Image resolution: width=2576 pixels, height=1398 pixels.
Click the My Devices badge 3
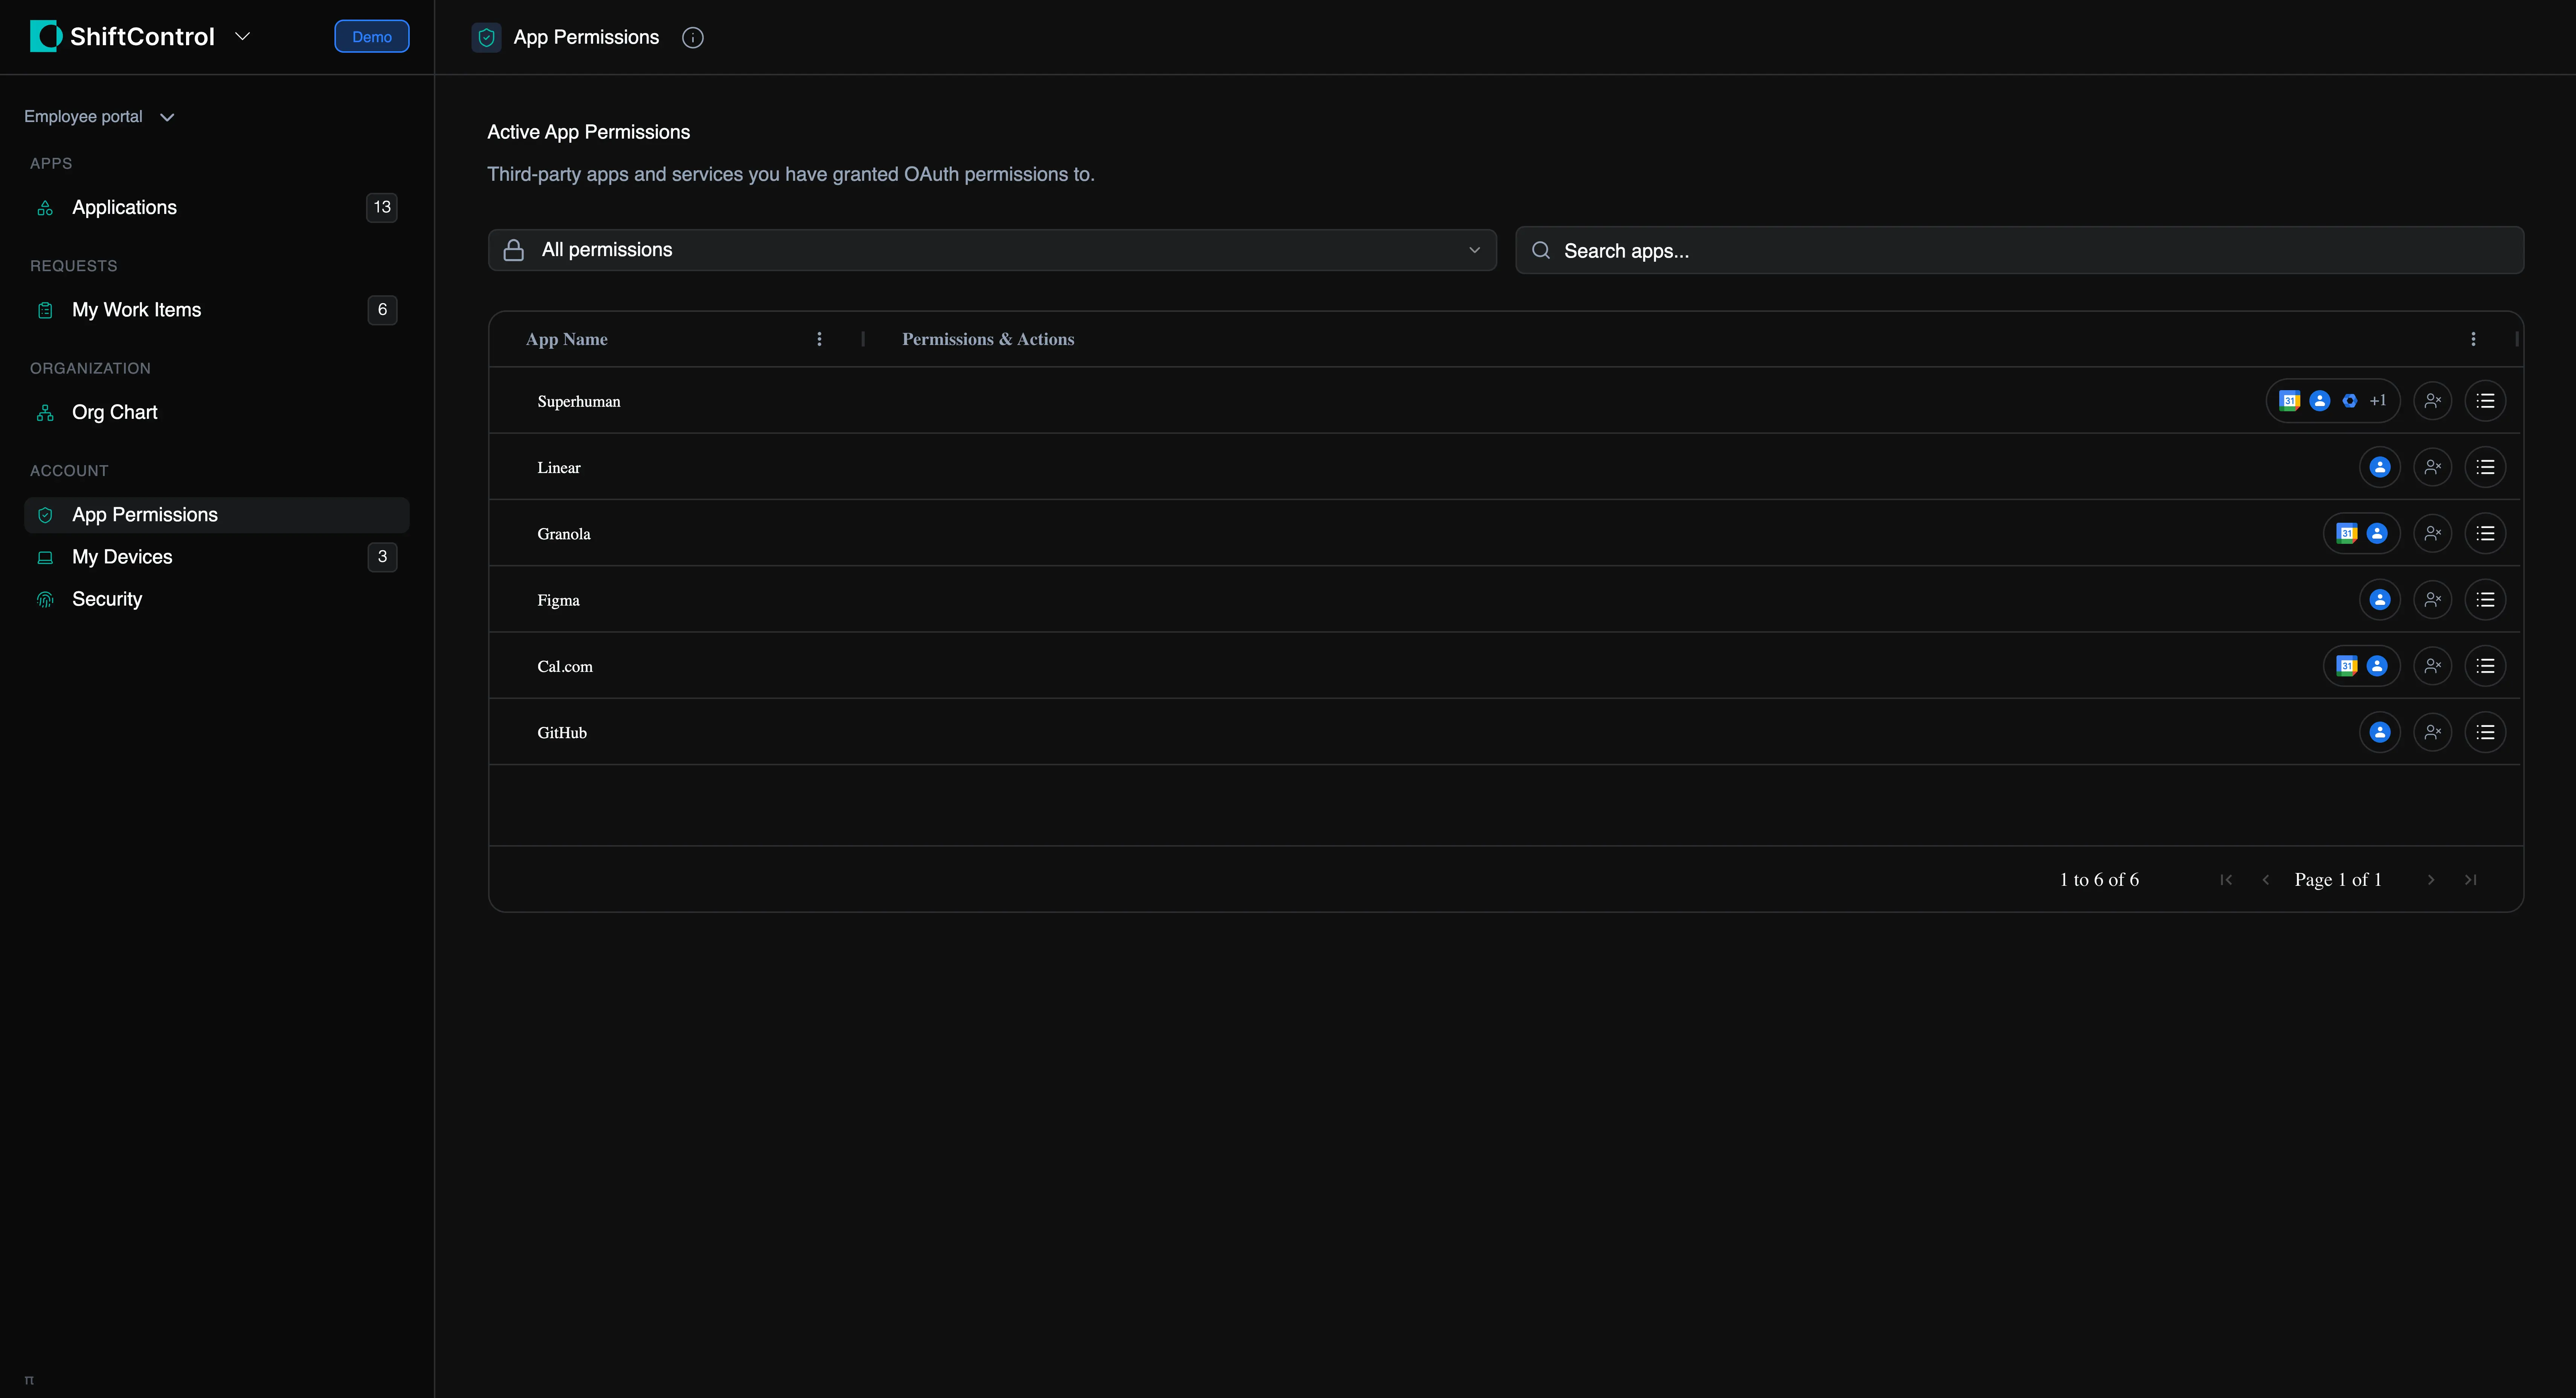(382, 557)
